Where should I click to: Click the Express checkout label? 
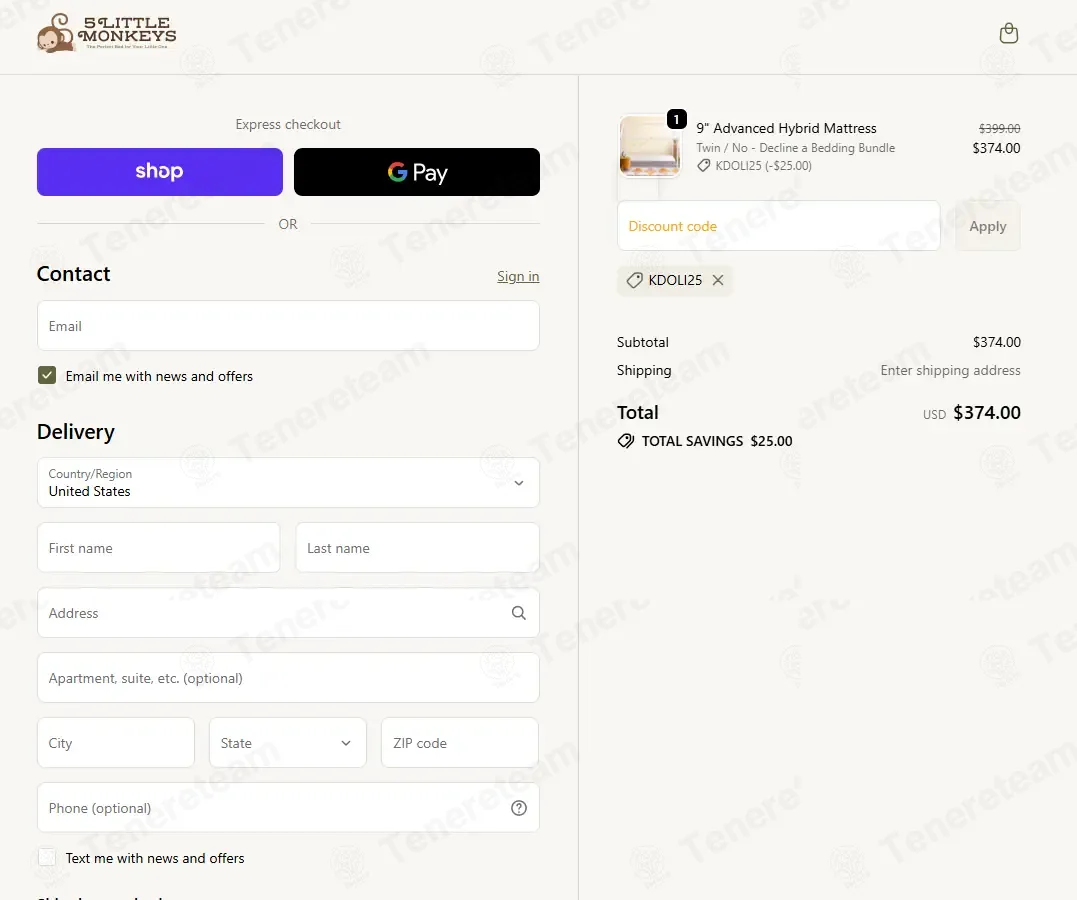click(x=288, y=124)
